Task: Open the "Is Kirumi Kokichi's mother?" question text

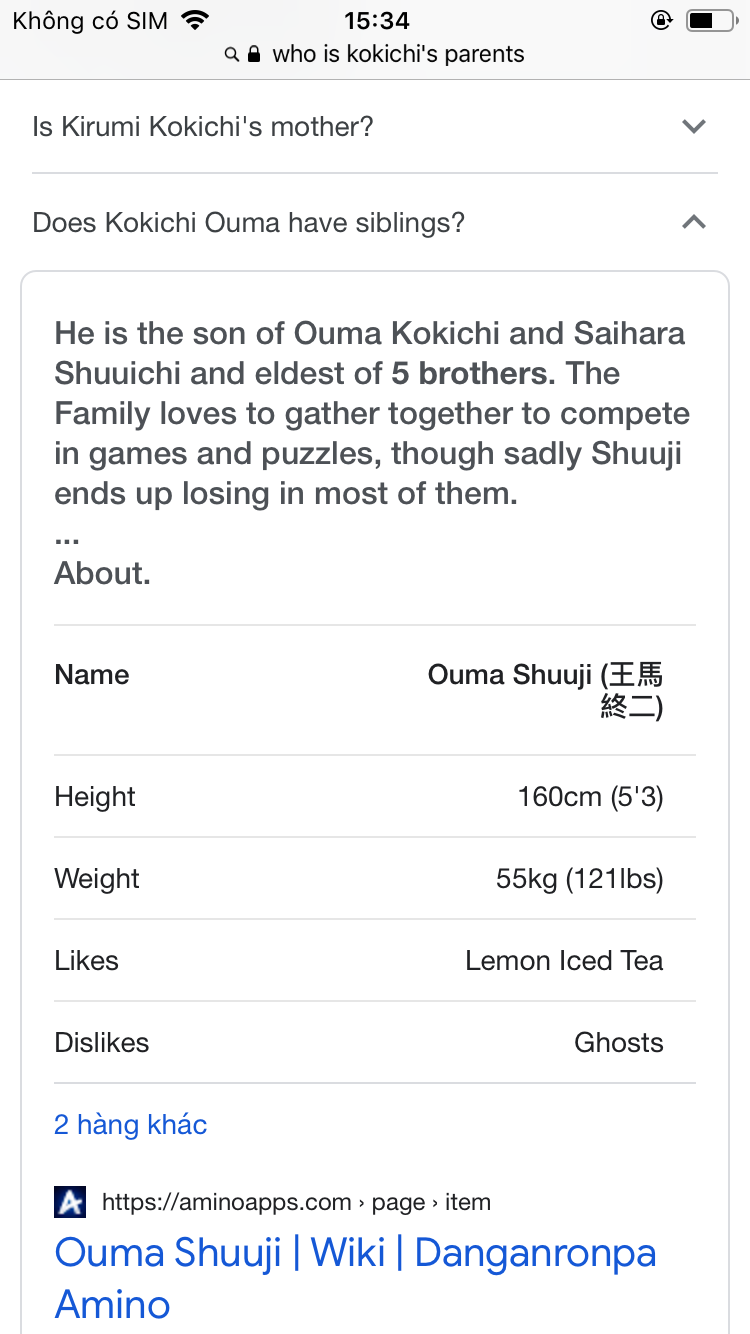Action: point(203,127)
